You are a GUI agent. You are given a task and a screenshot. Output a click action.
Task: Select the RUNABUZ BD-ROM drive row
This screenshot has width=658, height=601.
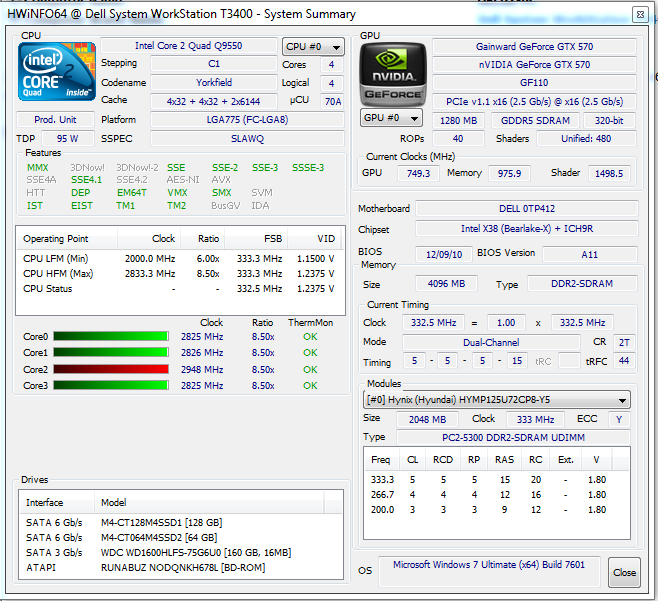181,568
